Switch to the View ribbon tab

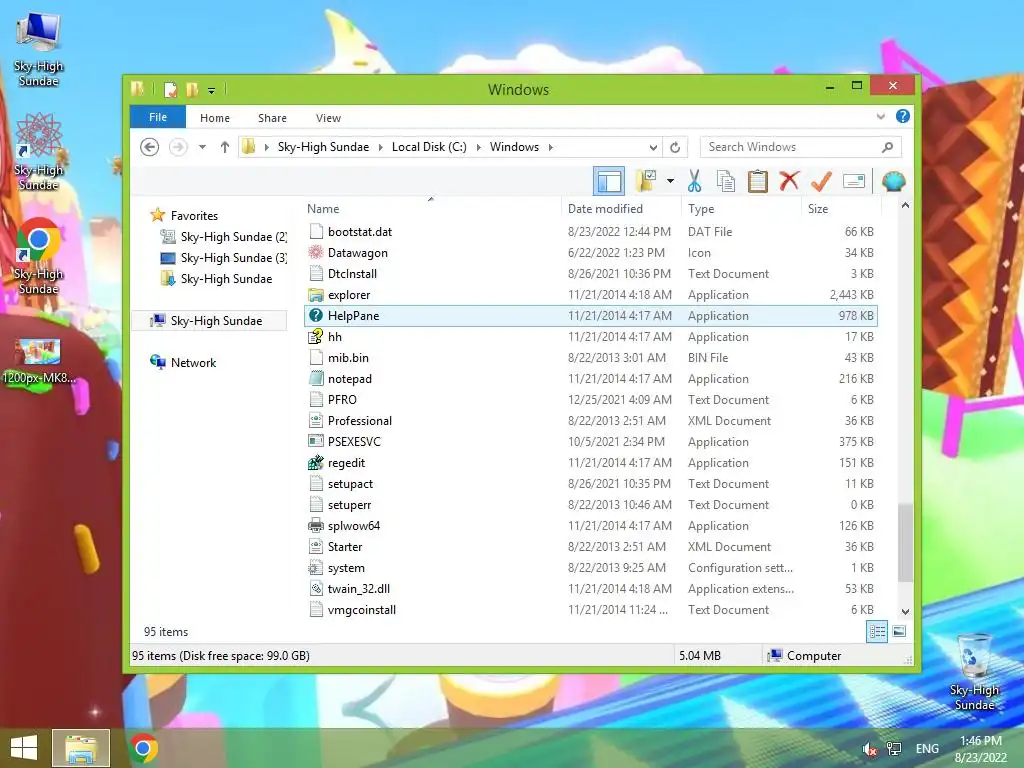point(328,118)
